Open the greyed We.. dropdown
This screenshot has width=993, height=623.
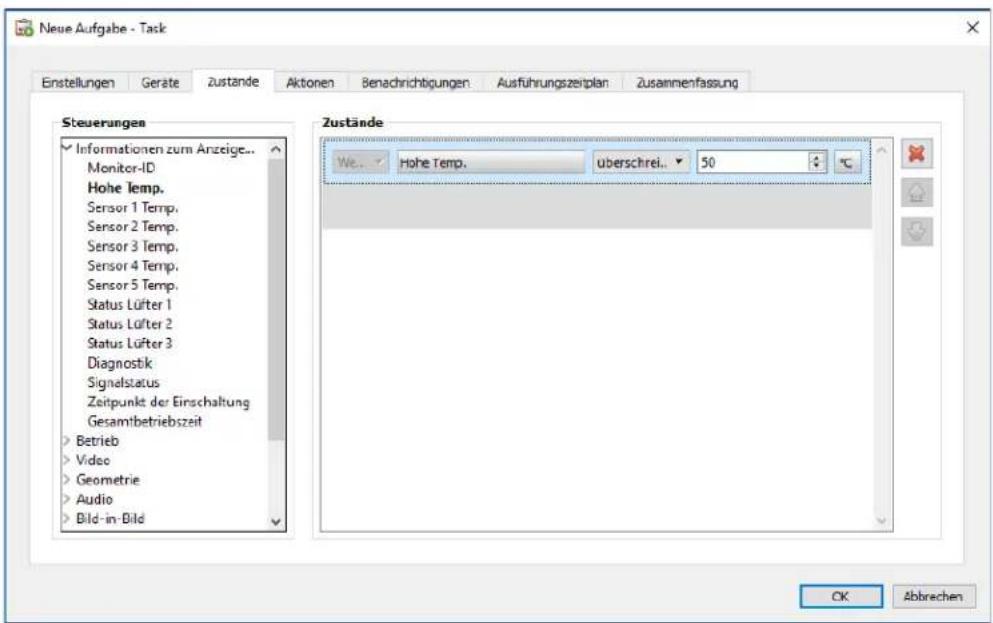360,162
